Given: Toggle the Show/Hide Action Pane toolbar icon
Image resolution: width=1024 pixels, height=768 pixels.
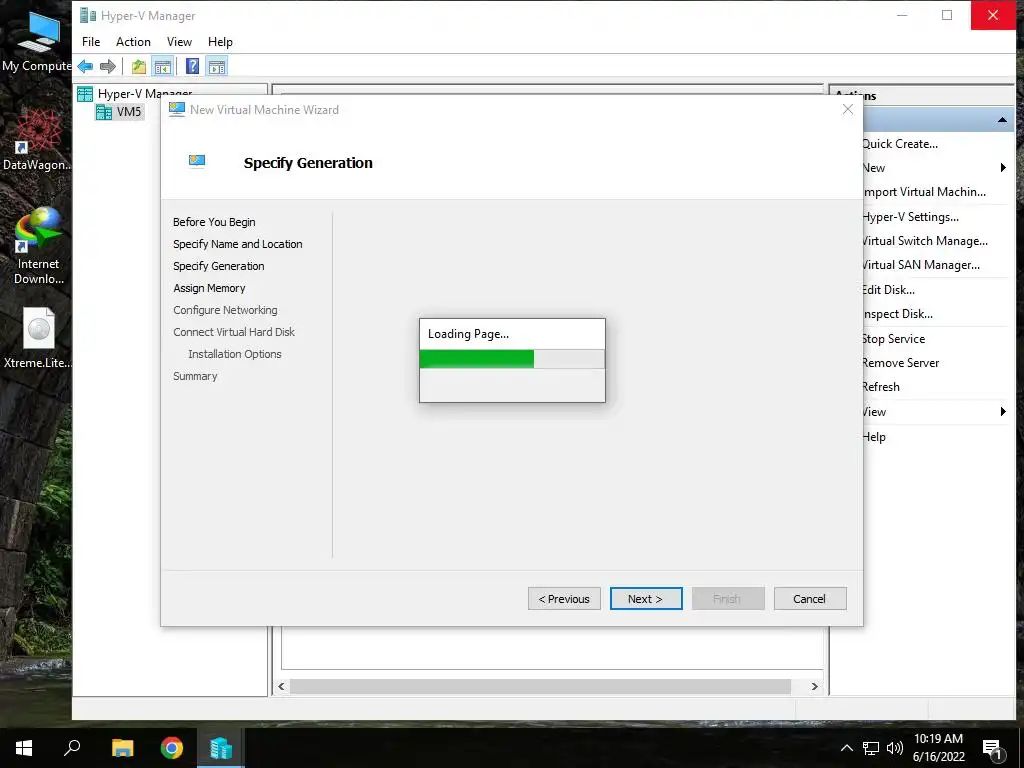Looking at the screenshot, I should pyautogui.click(x=217, y=66).
